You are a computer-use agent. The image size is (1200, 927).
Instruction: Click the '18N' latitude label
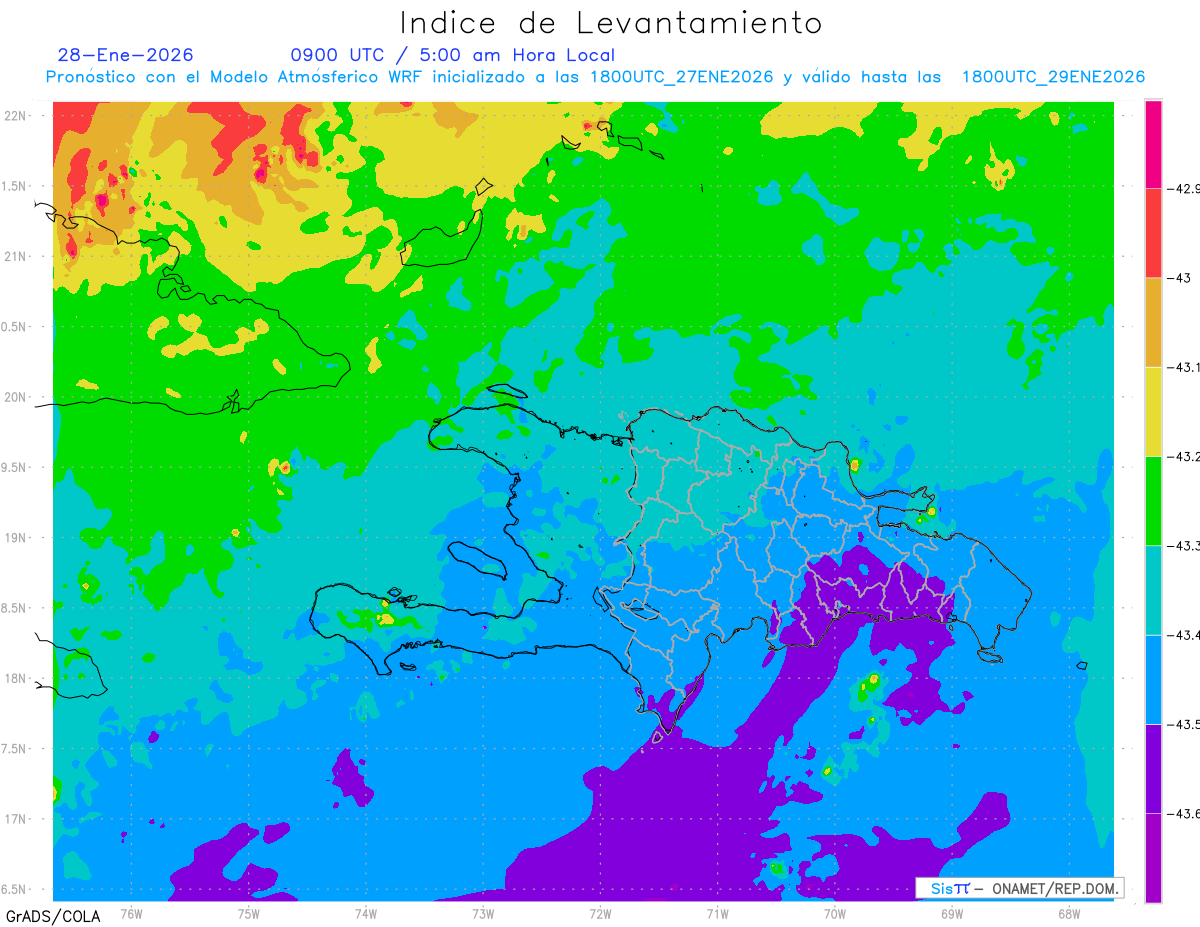pos(15,678)
